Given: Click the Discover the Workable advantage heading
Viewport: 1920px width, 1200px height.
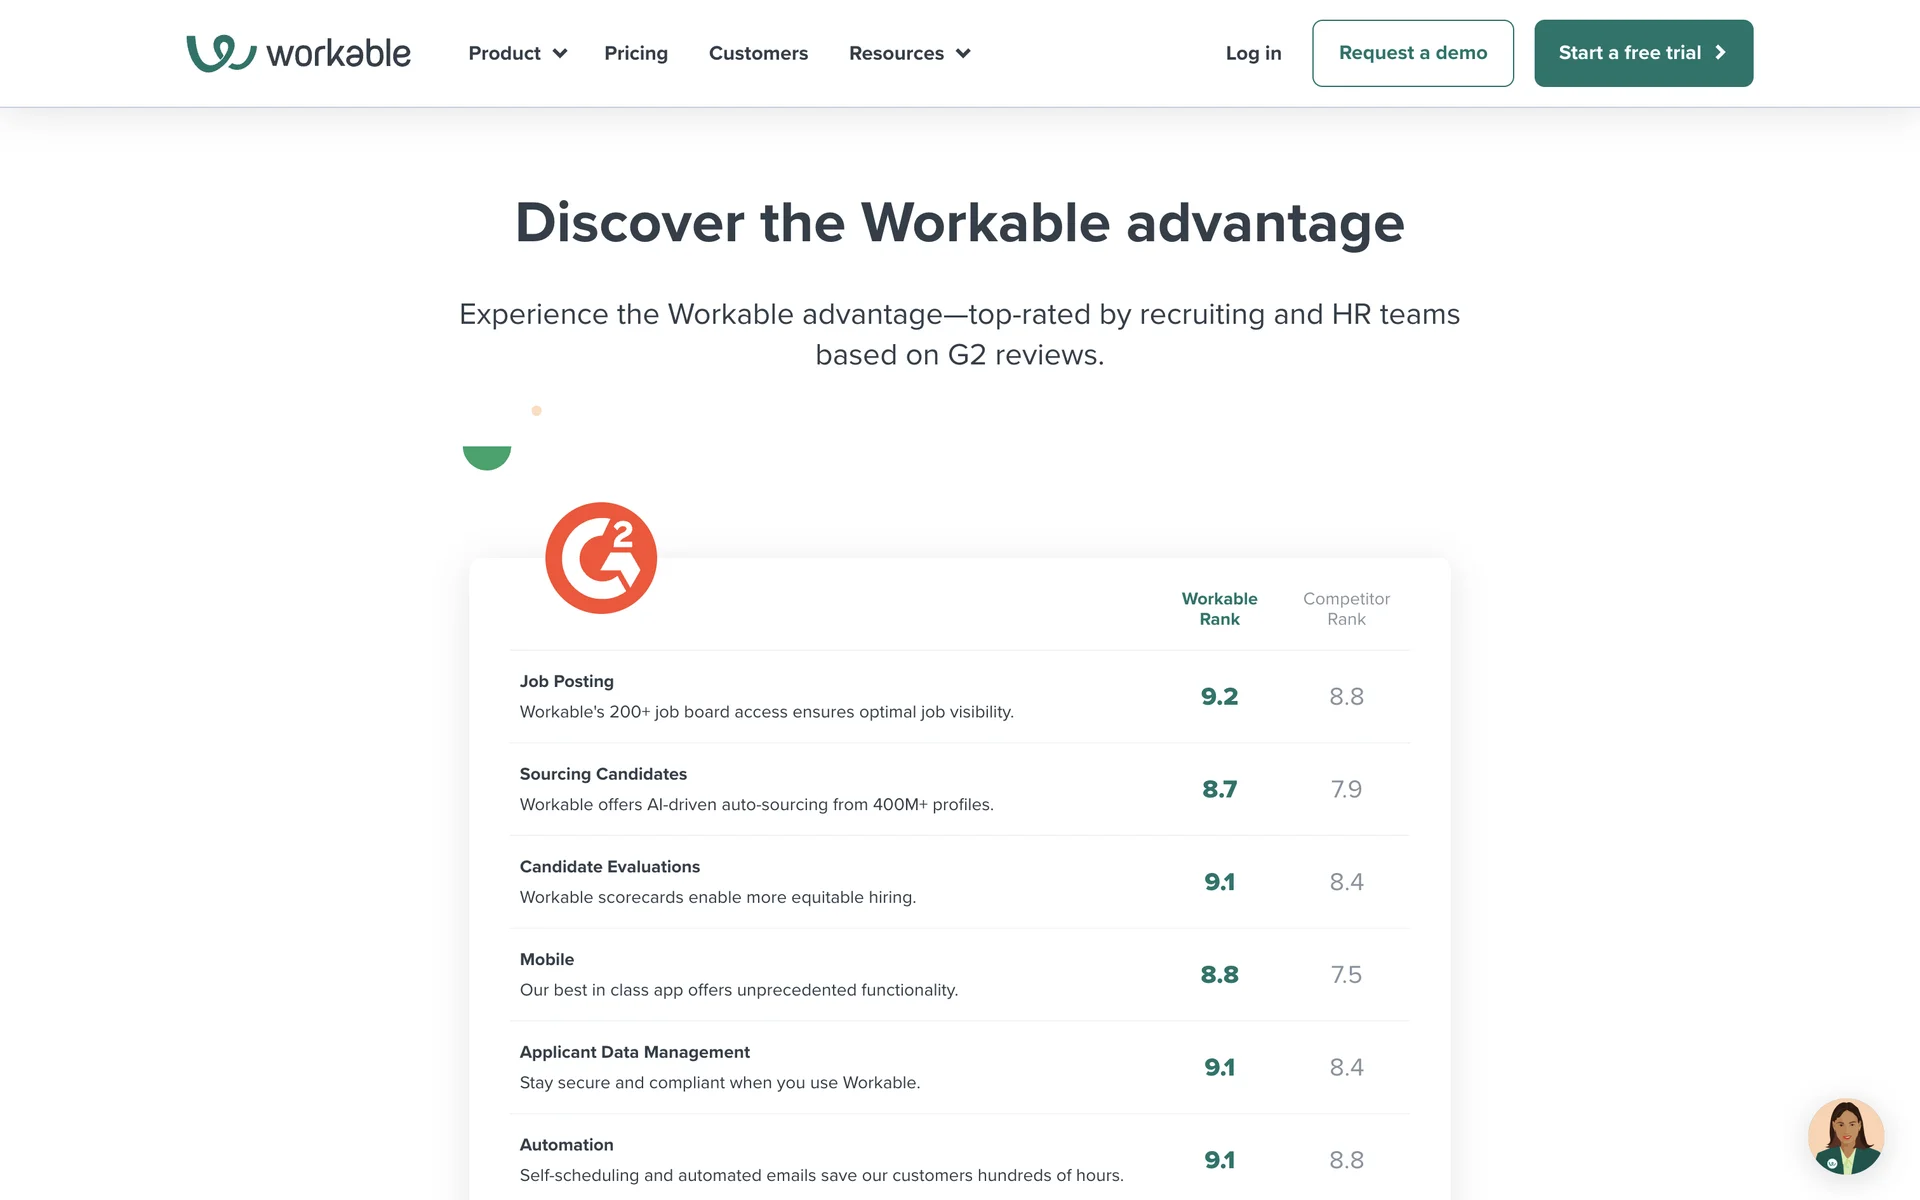Looking at the screenshot, I should (x=959, y=222).
